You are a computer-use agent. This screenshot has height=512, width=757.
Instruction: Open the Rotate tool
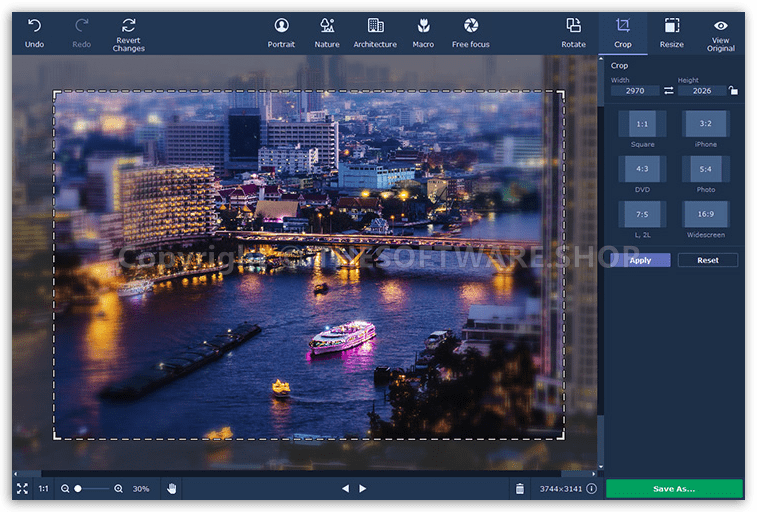pyautogui.click(x=573, y=26)
